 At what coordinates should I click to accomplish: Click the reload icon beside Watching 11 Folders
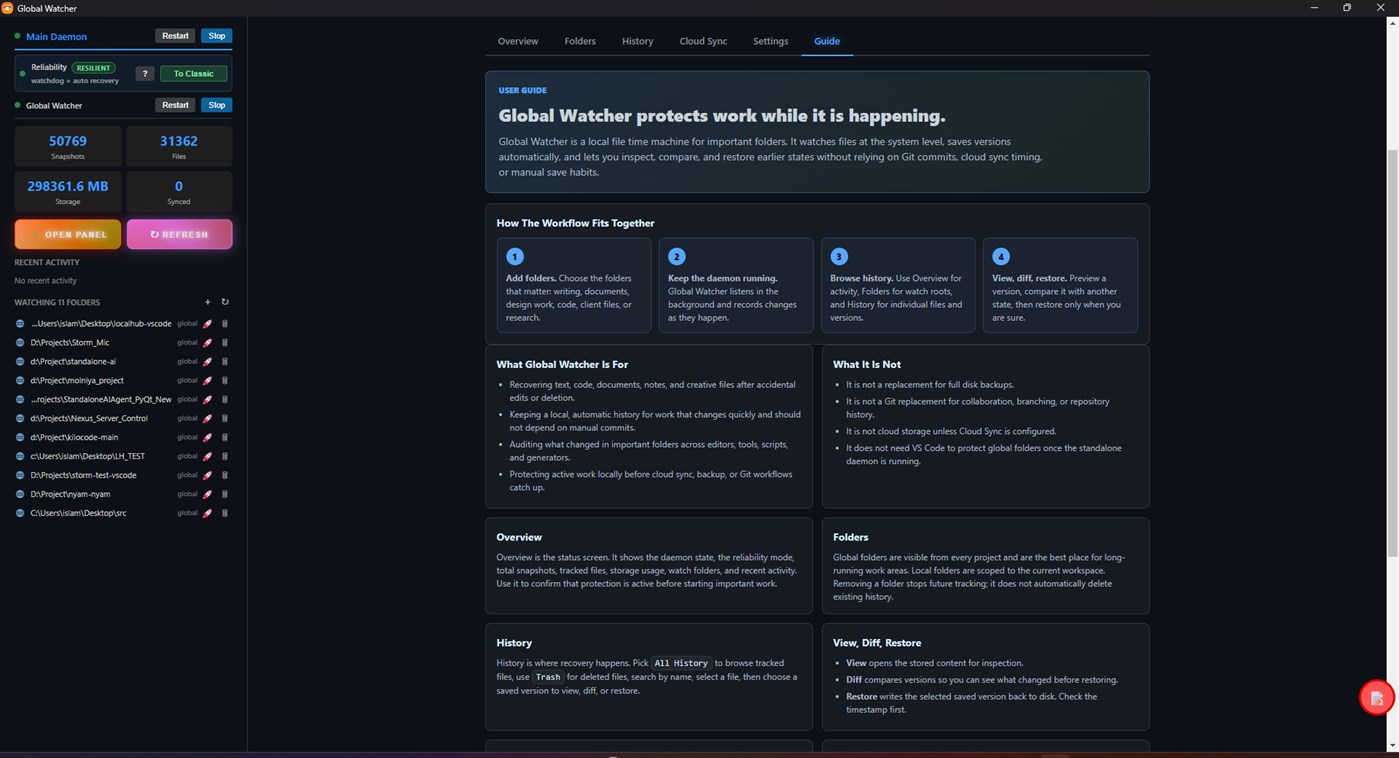pos(225,302)
